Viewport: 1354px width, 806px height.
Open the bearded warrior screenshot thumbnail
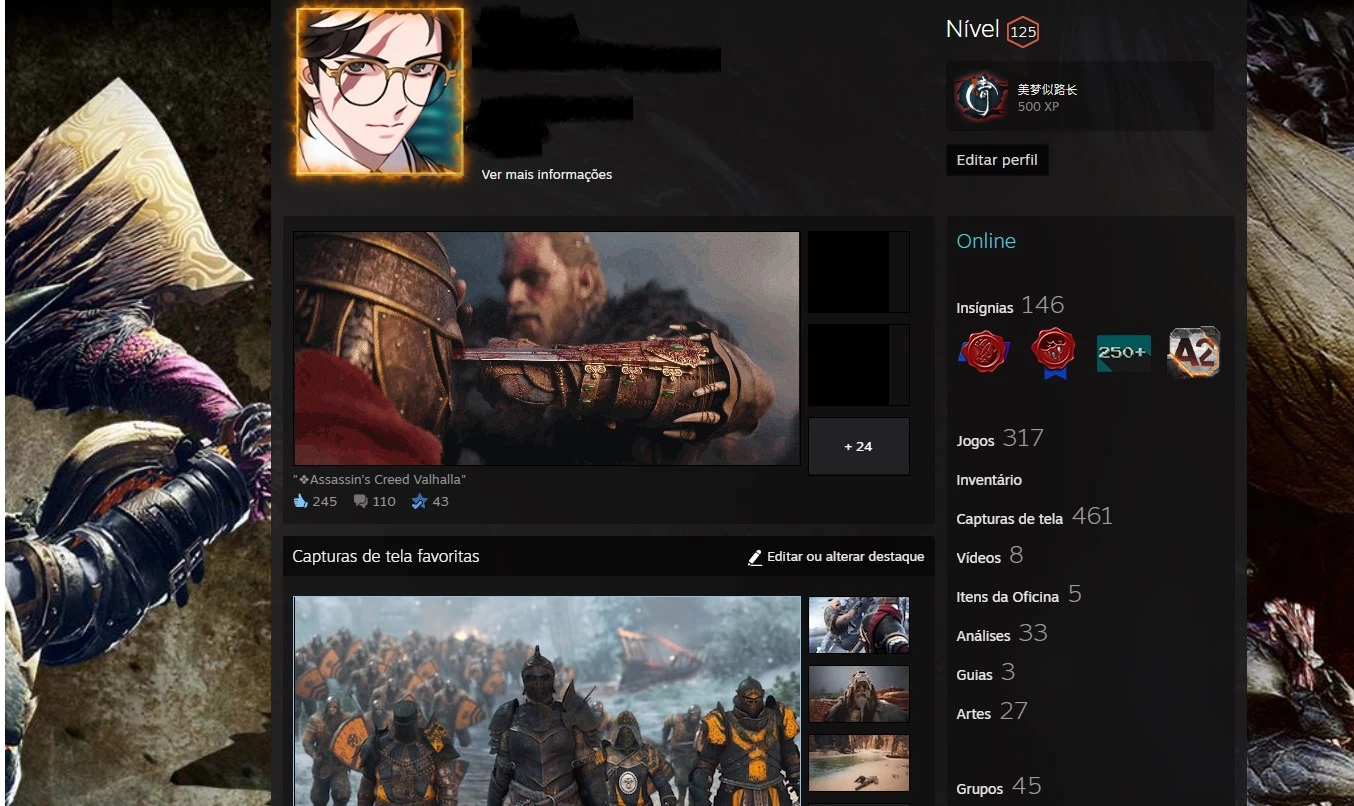[858, 693]
